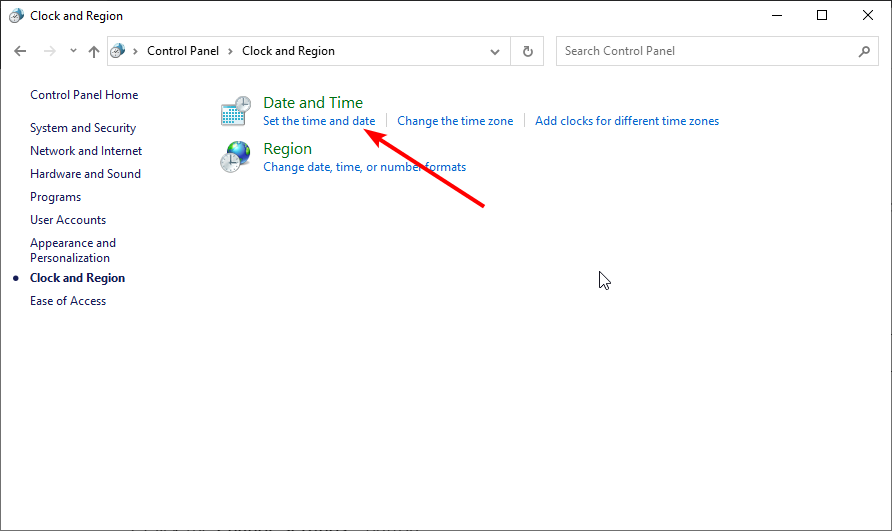Viewport: 892px width, 531px height.
Task: Open the Region globe icon
Action: point(236,157)
